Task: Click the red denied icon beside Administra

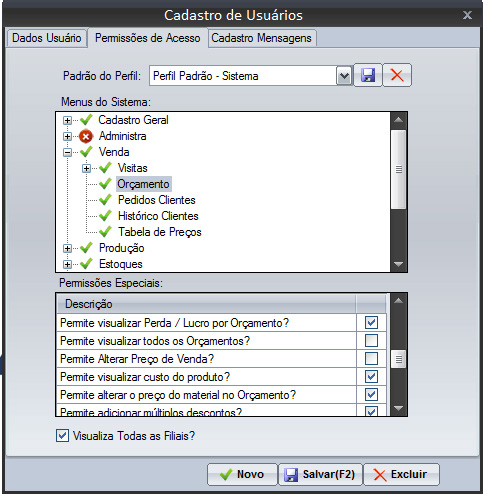Action: pos(86,136)
